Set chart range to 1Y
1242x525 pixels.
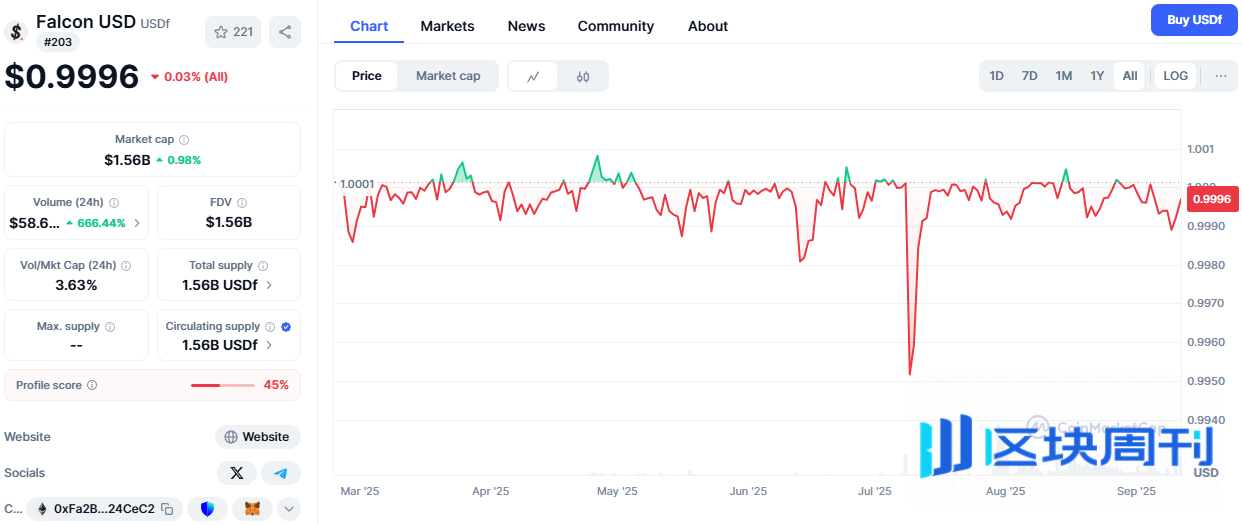[1097, 76]
